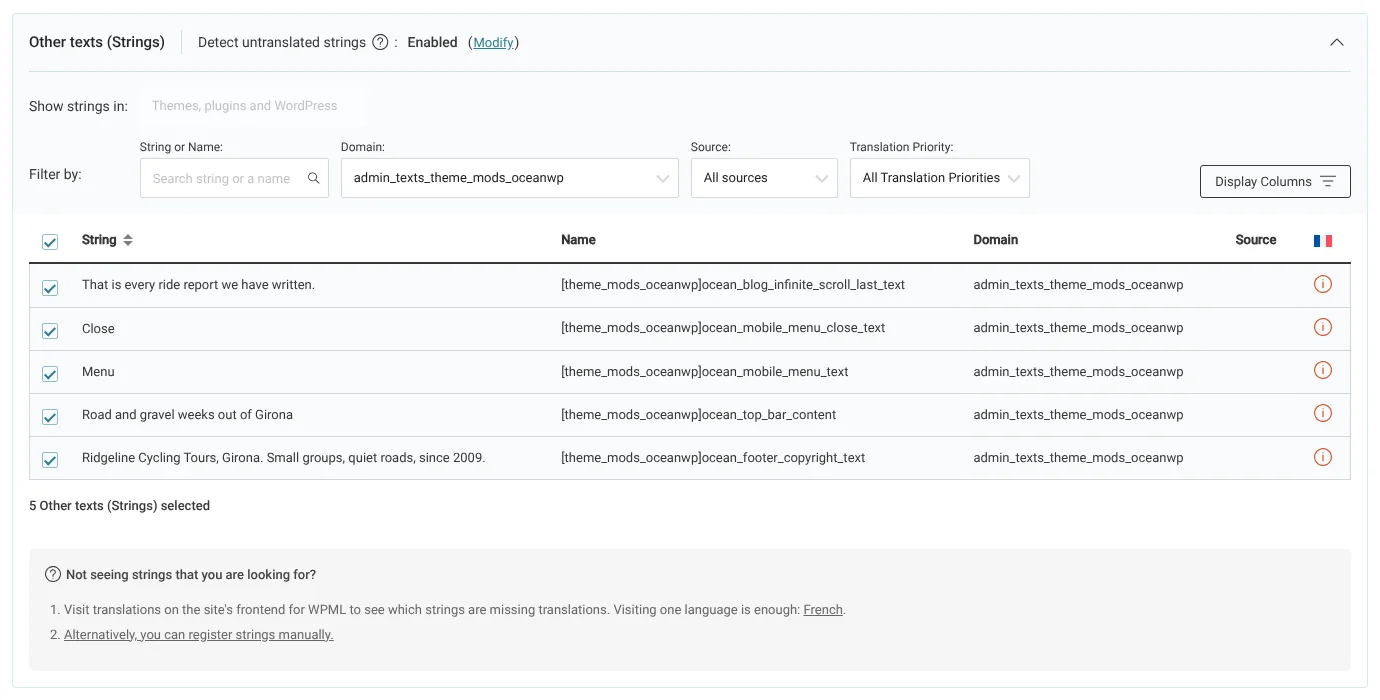
Task: Click the Name column header
Action: tap(578, 240)
